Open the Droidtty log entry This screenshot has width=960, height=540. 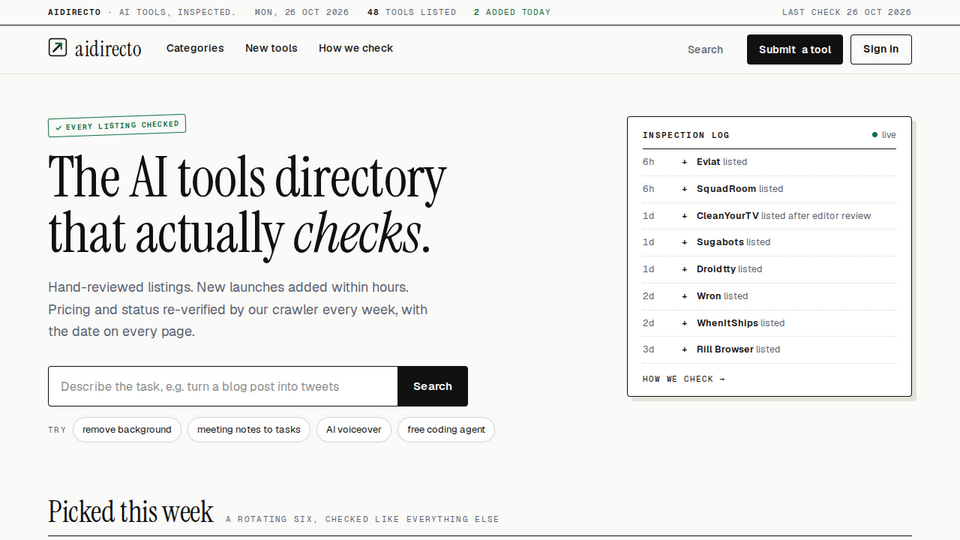(x=769, y=269)
